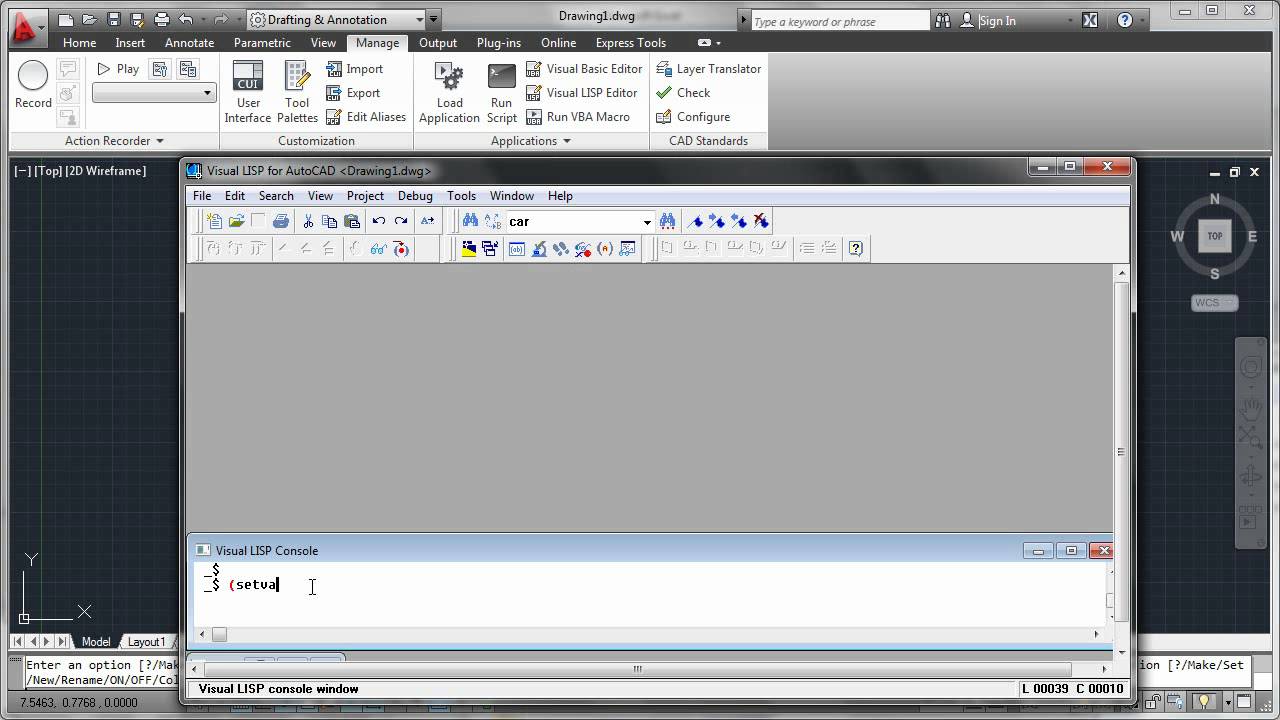Image resolution: width=1280 pixels, height=720 pixels.
Task: Click Complete Word icon in Visual LISP toolbar
Action: click(x=427, y=221)
